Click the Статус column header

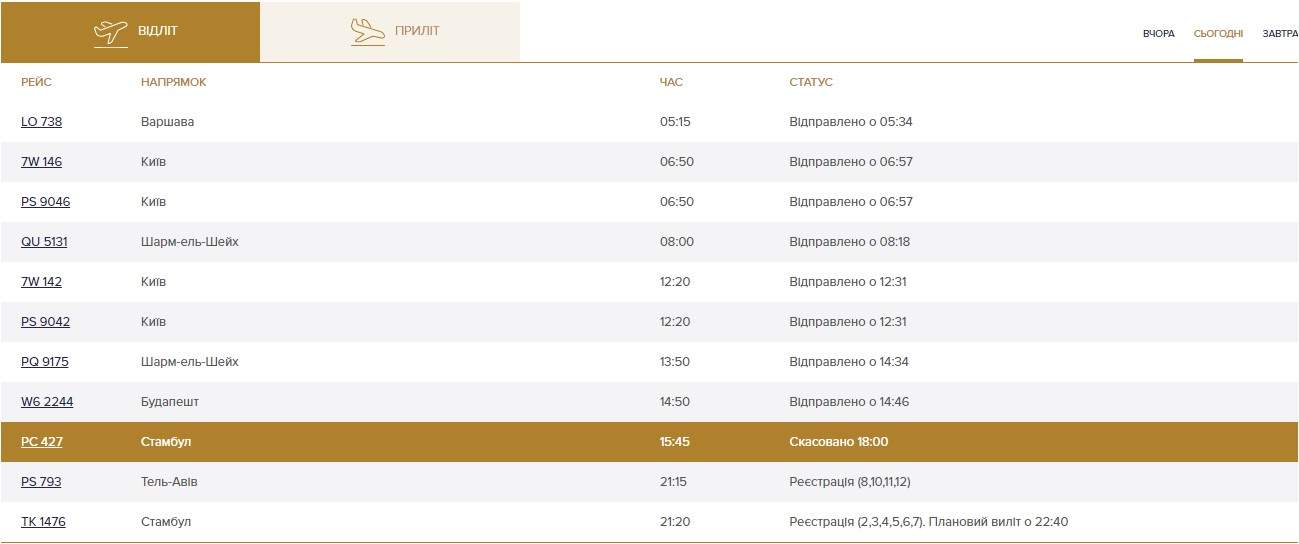pyautogui.click(x=810, y=82)
